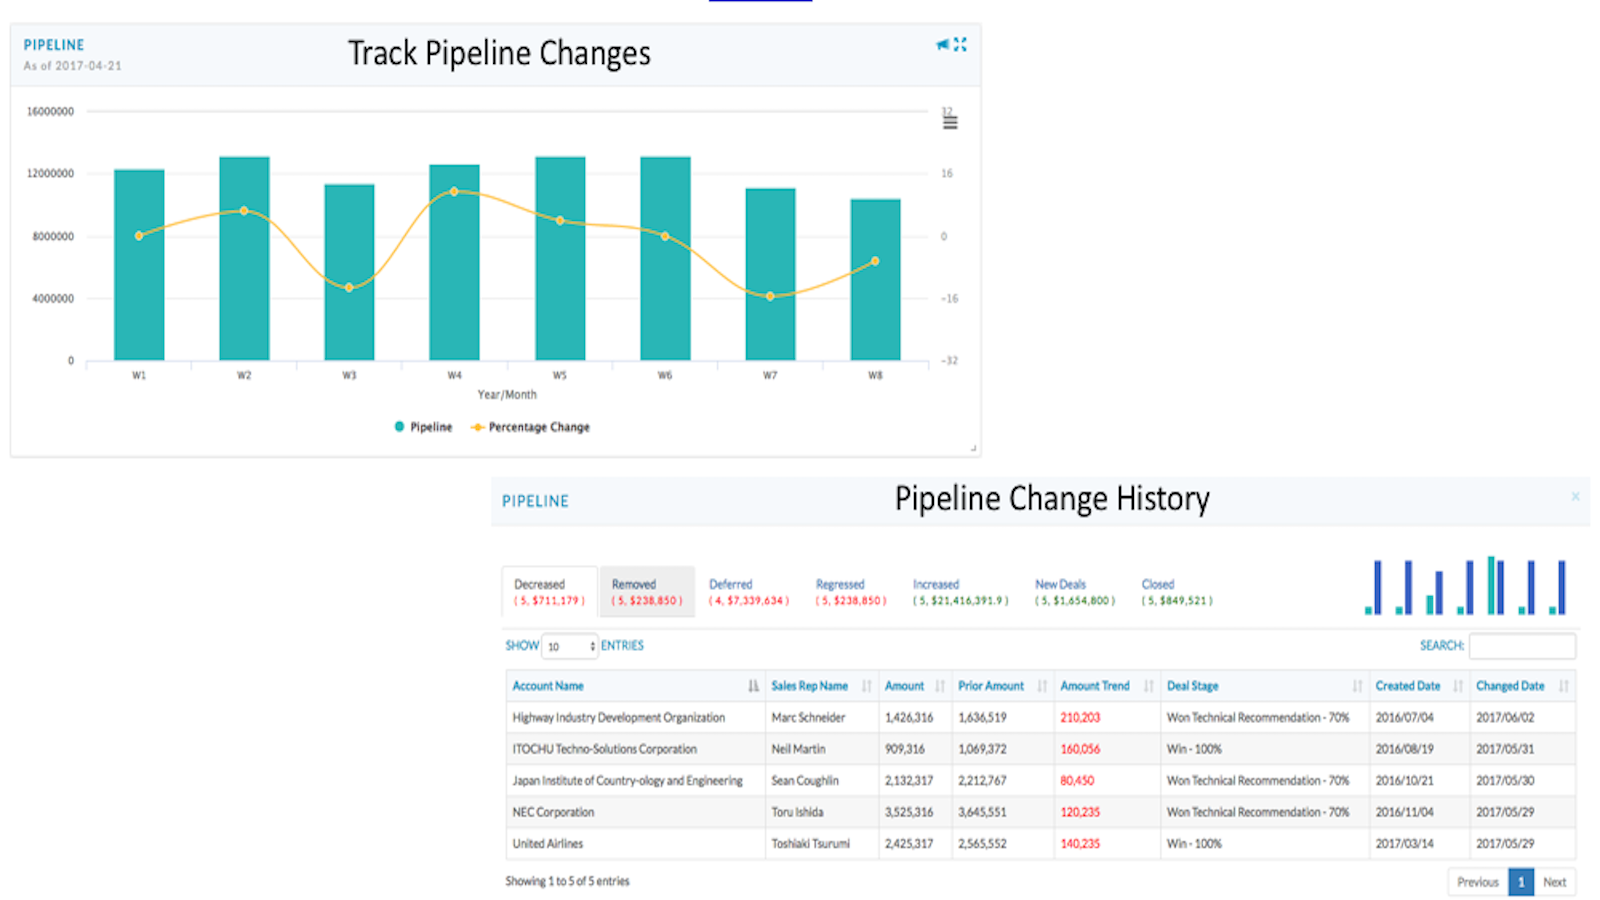Sort by Created Date sort icon

(1458, 686)
